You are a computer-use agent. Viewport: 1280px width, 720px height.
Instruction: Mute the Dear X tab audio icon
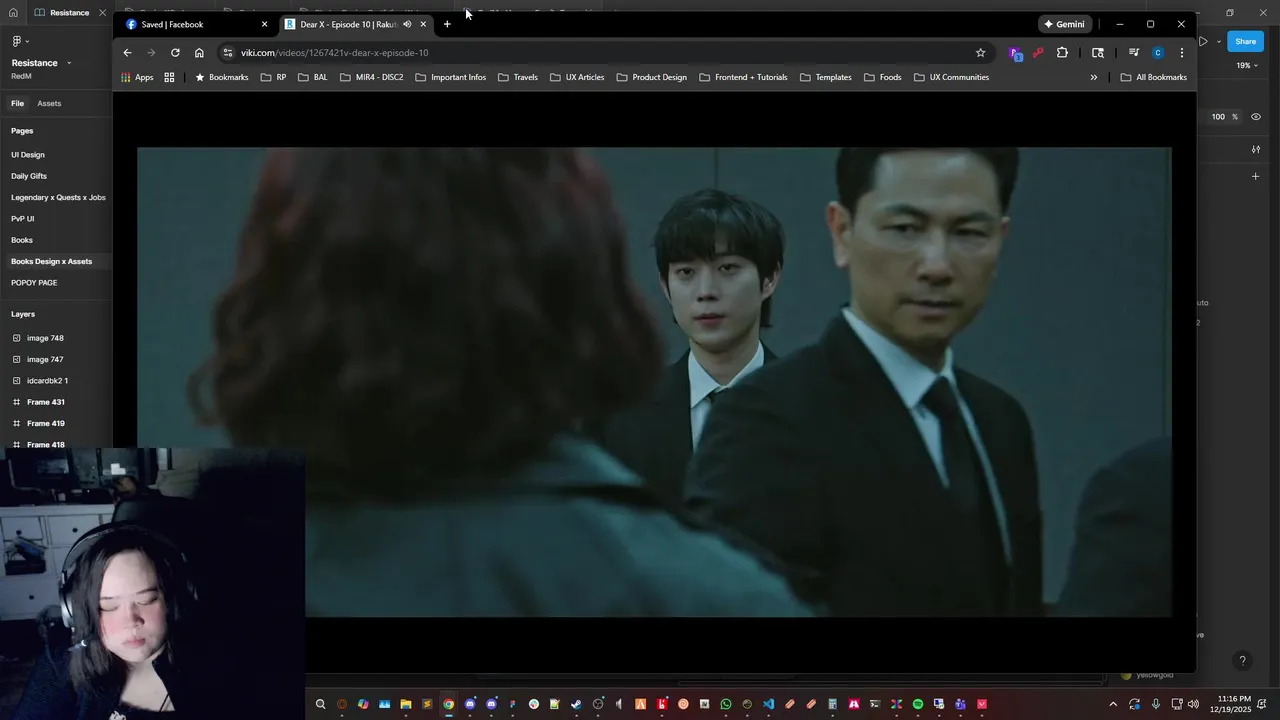407,24
